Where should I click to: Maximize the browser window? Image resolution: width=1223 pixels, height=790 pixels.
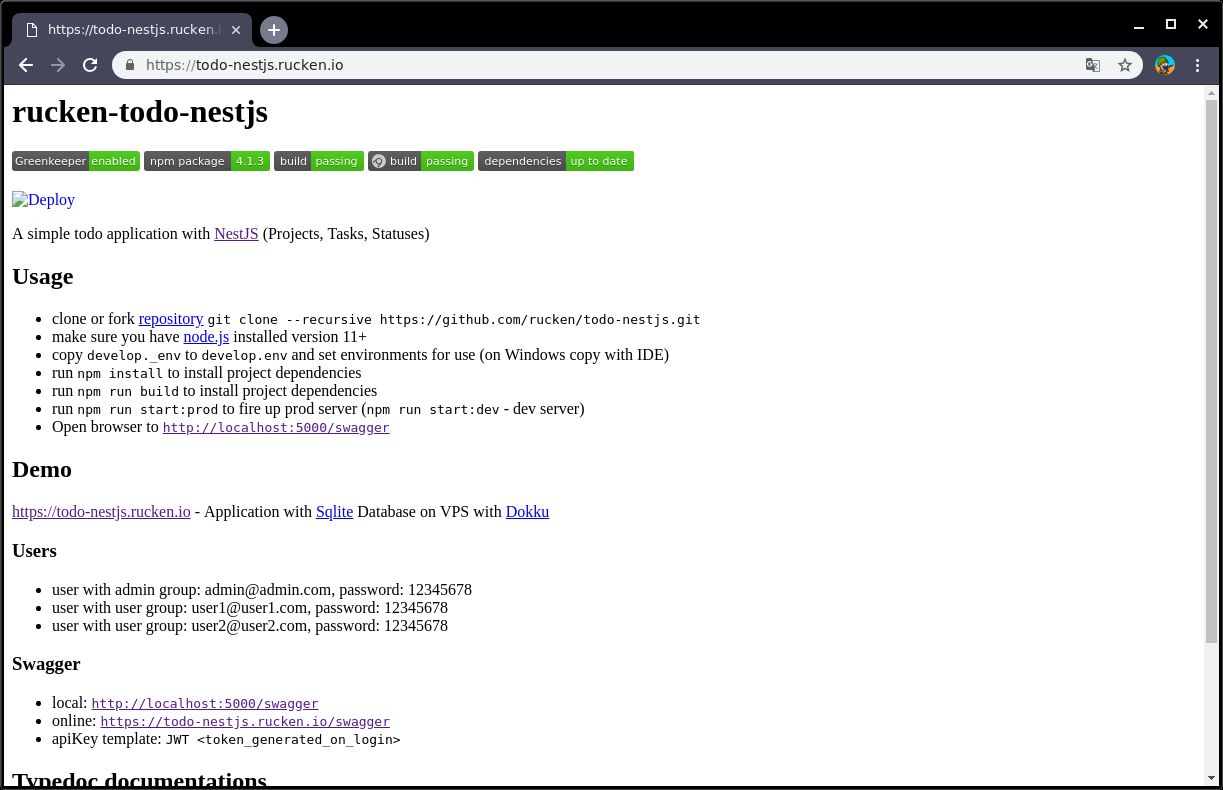coord(1171,24)
